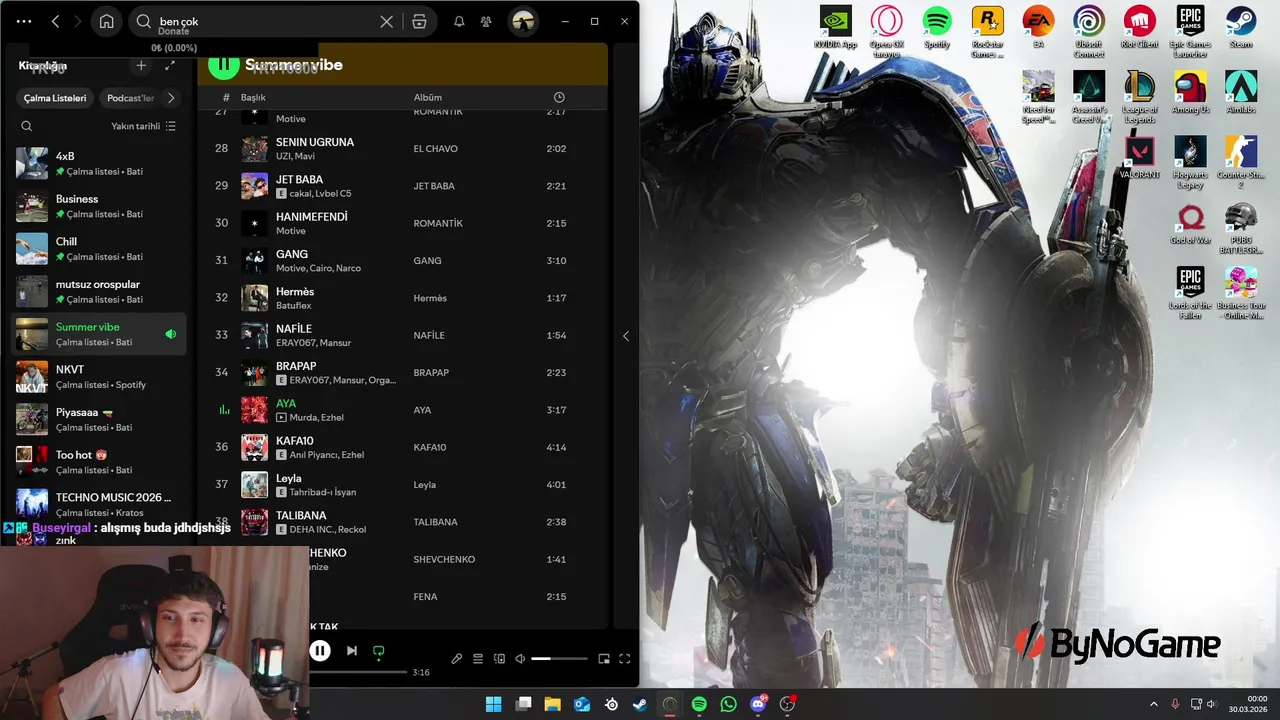Image resolution: width=1280 pixels, height=720 pixels.
Task: Search within the library sidebar
Action: pos(27,126)
